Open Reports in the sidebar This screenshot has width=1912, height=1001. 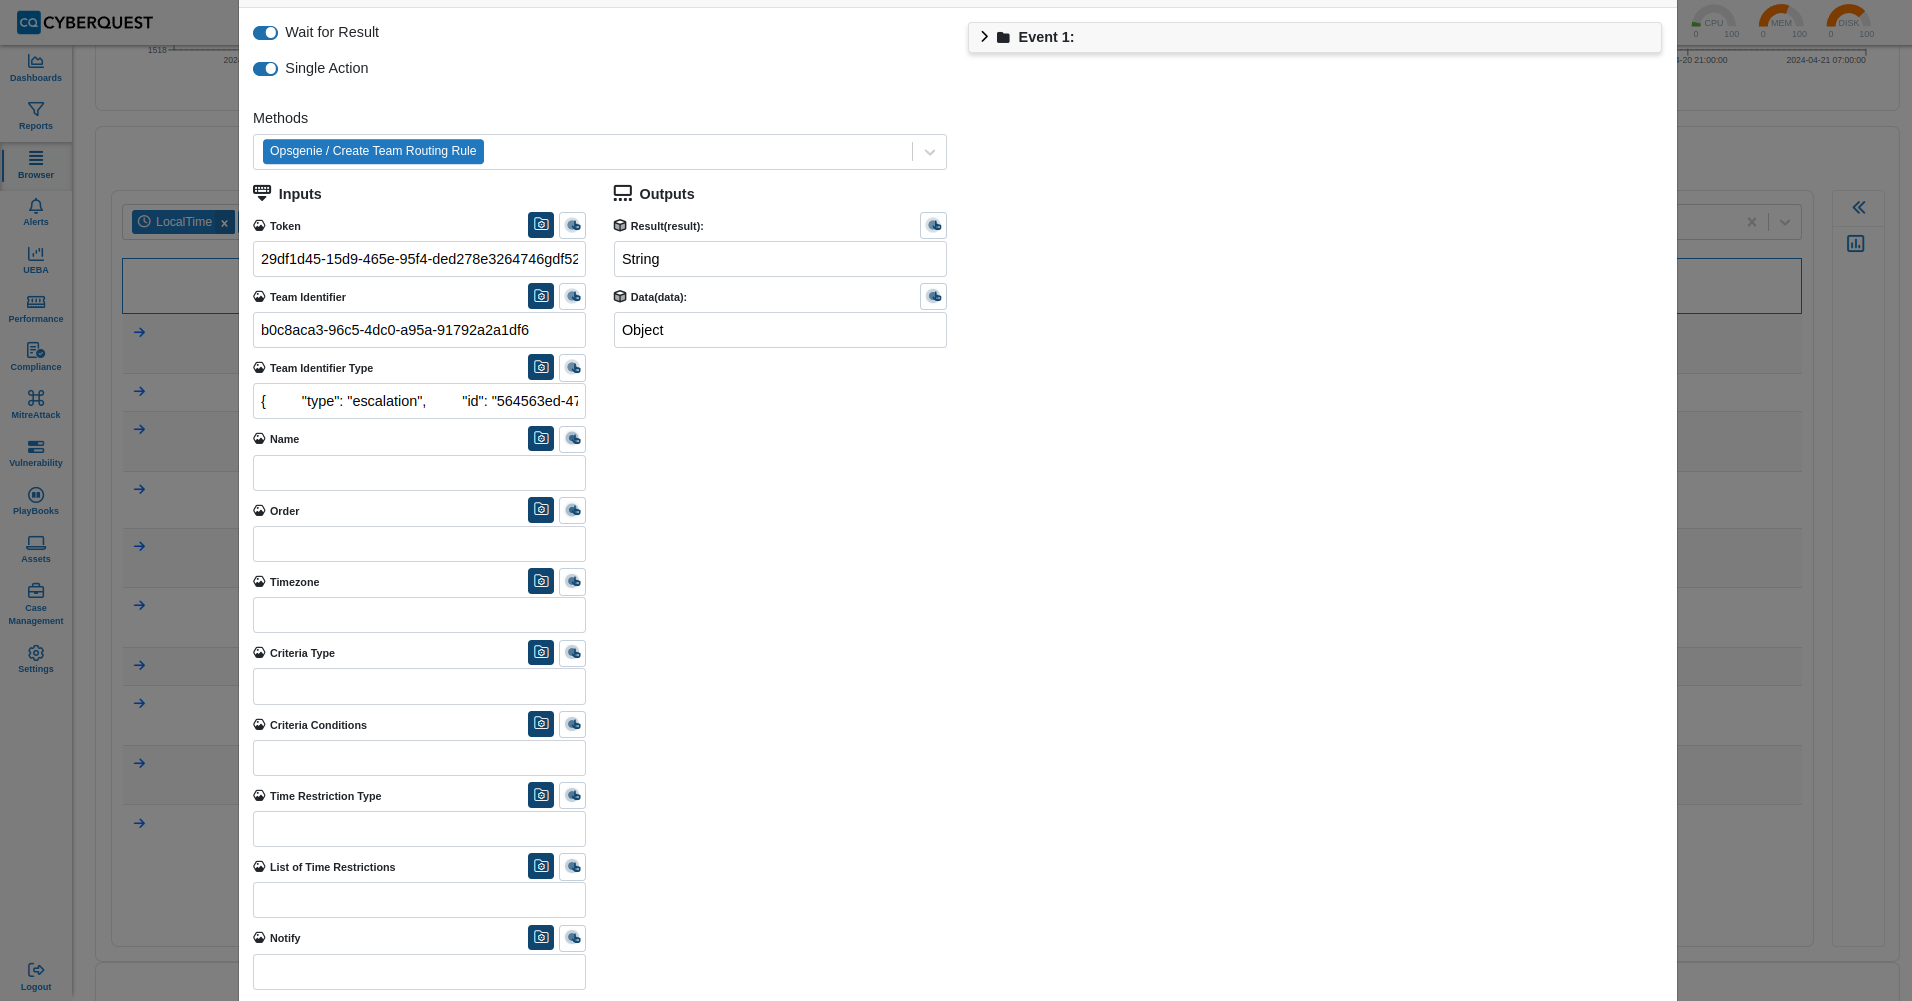36,116
